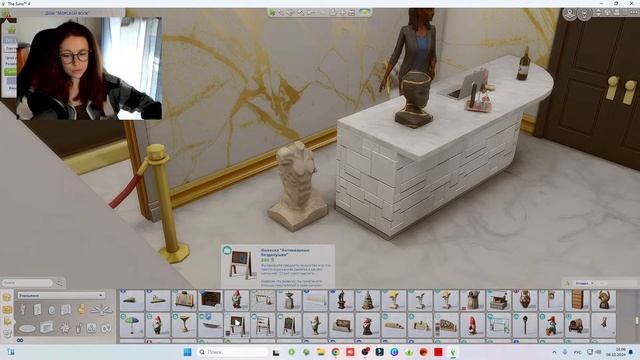Image resolution: width=640 pixels, height=360 pixels.
Task: Click the last green-yellow toggle in the top toolbar
Action: (364, 12)
